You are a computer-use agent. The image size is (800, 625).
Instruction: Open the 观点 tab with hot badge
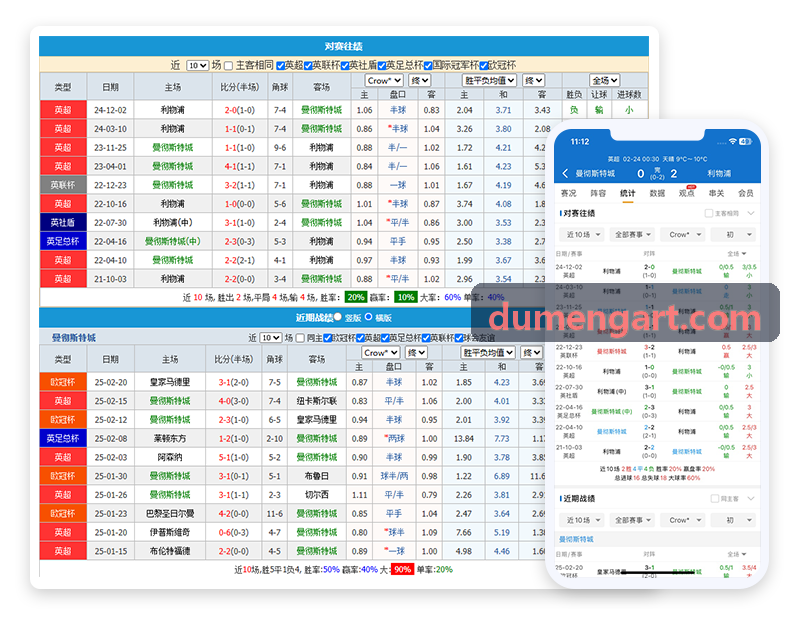point(686,193)
